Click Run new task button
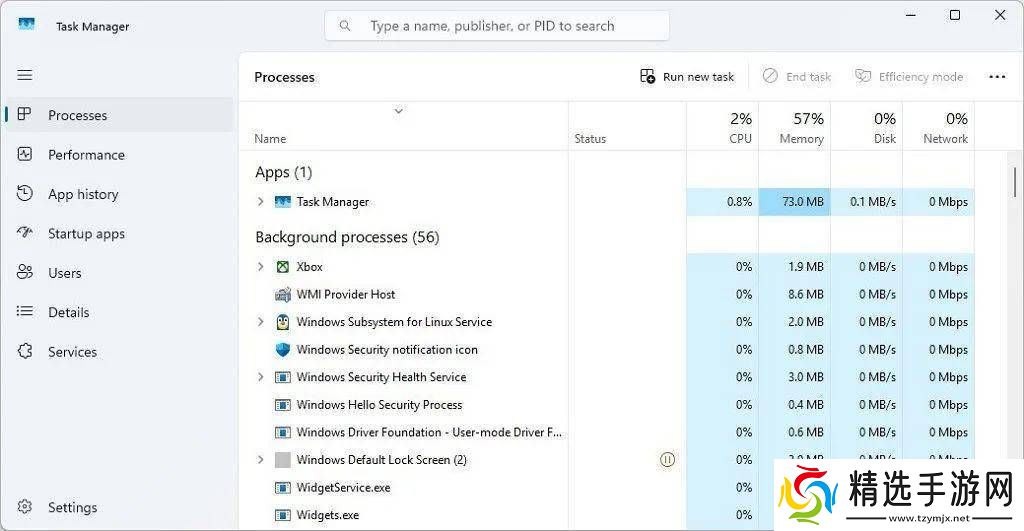 [687, 77]
